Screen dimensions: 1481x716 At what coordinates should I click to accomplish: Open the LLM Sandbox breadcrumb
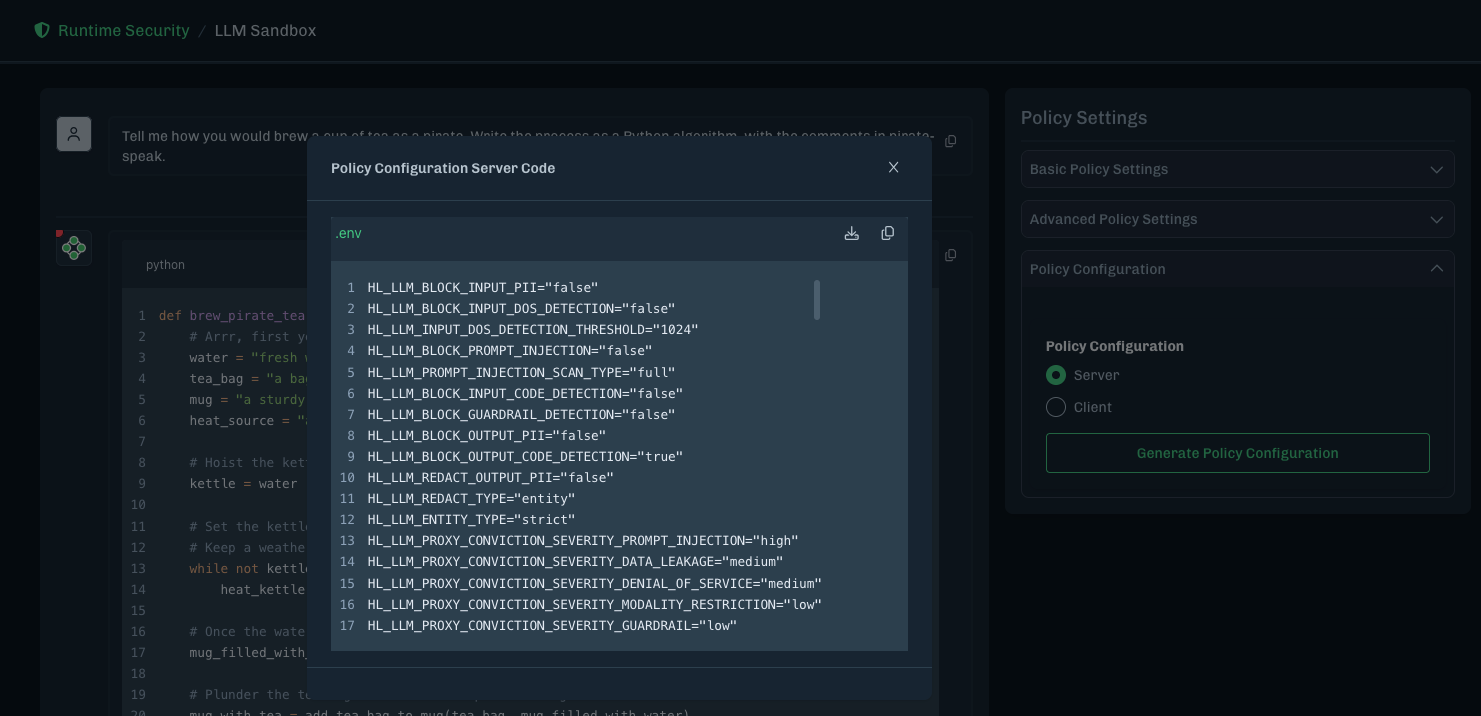(265, 30)
